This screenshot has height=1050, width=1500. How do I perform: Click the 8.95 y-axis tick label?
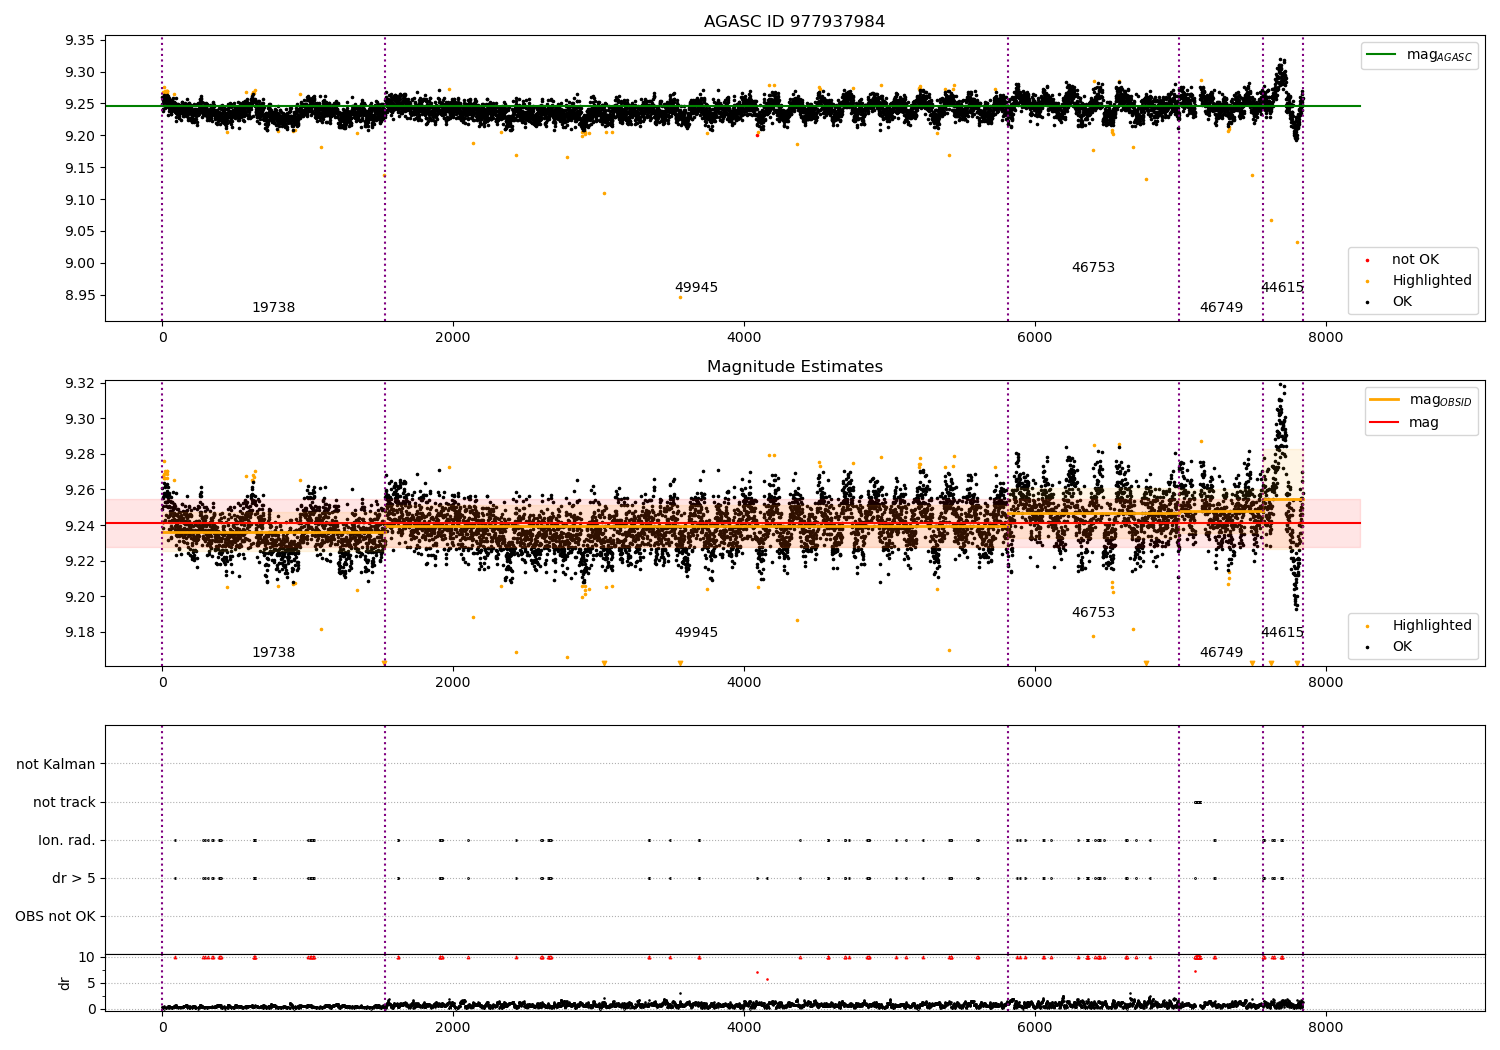click(80, 296)
